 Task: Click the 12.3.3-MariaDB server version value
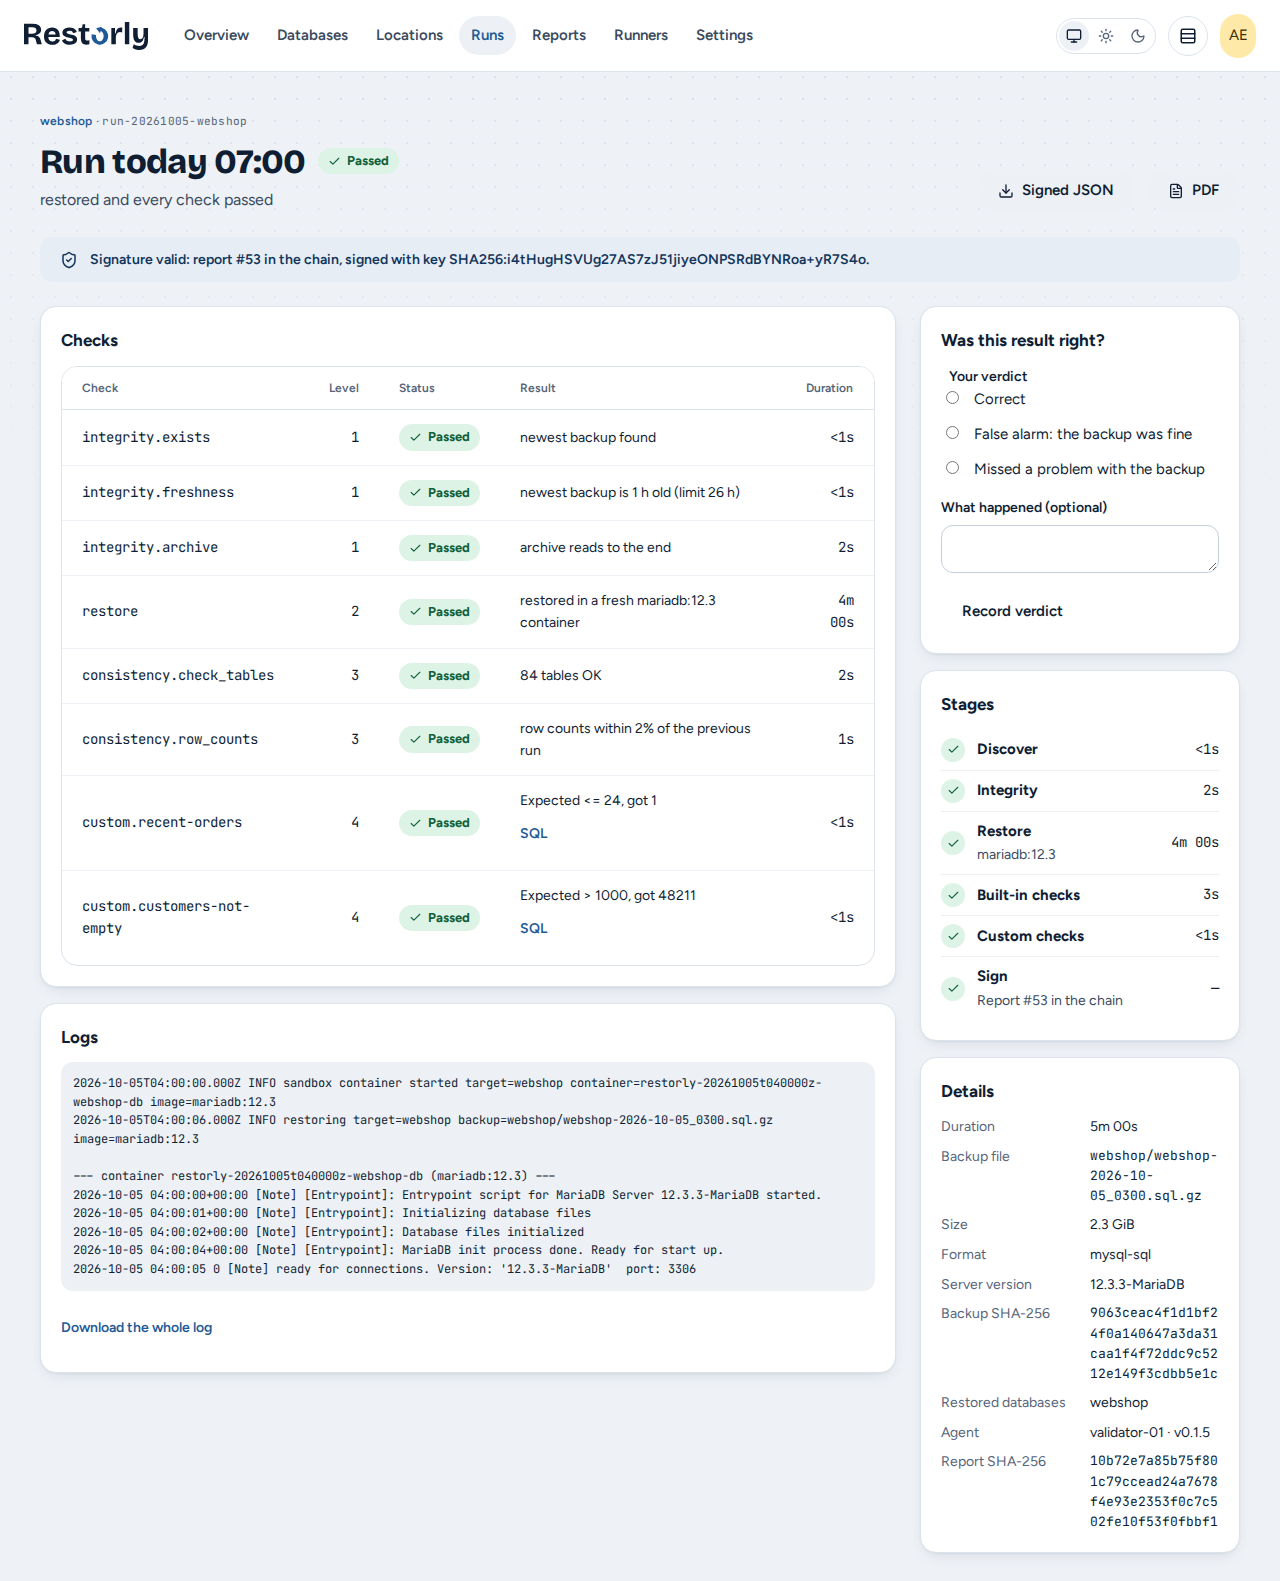point(1137,1285)
